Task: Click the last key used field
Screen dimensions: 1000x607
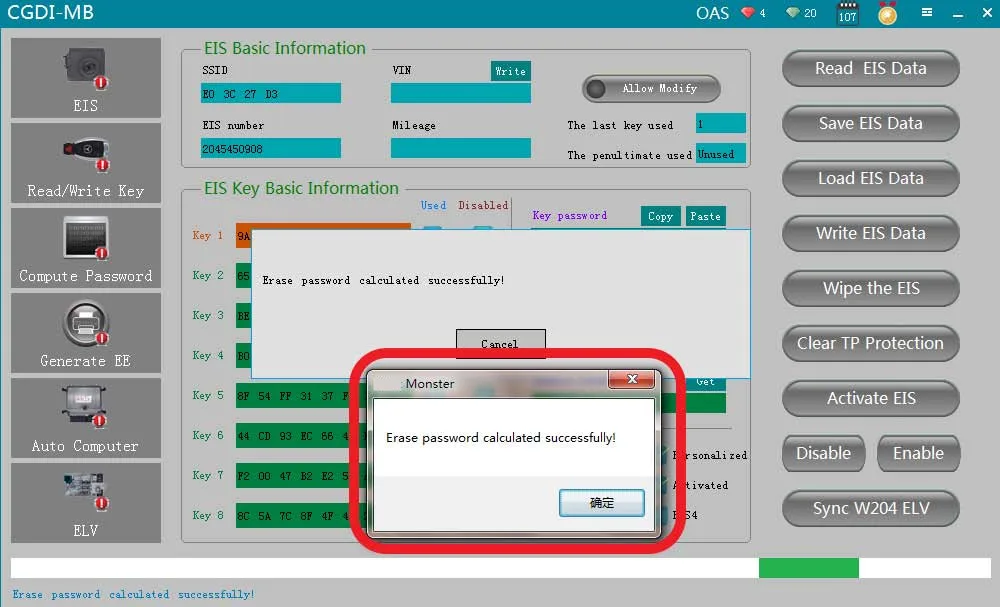Action: 721,124
